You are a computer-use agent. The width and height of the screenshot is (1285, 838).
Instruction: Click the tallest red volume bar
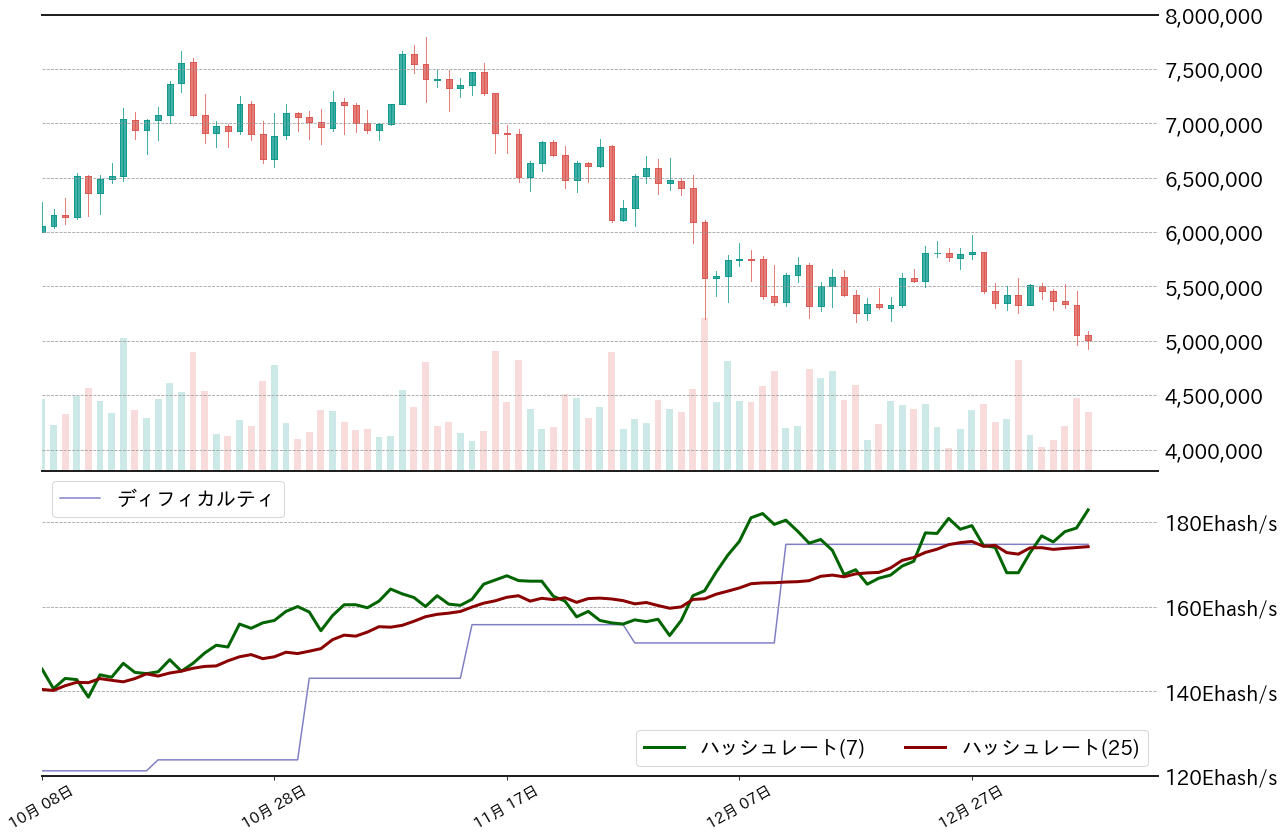[704, 394]
